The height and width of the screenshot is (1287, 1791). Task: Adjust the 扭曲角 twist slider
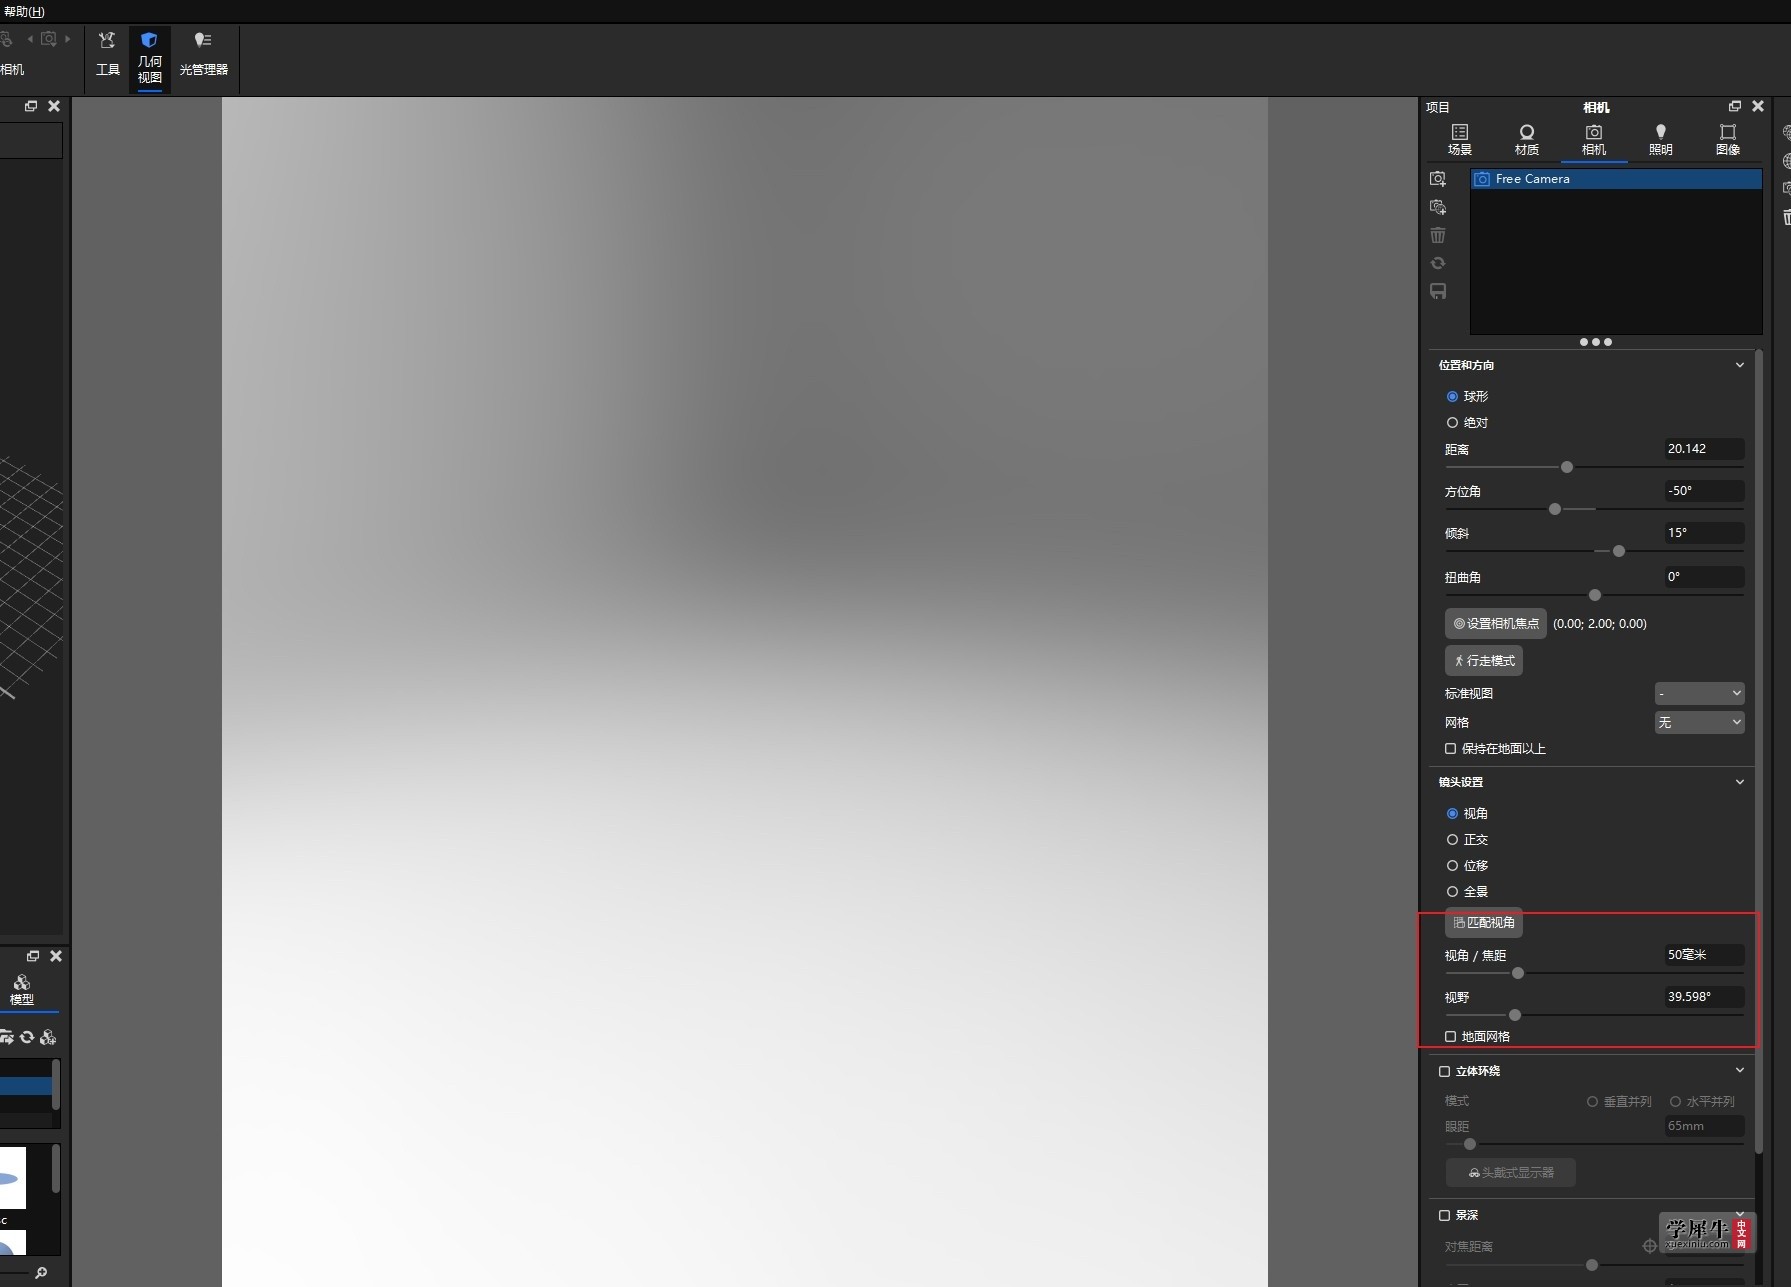click(1595, 595)
